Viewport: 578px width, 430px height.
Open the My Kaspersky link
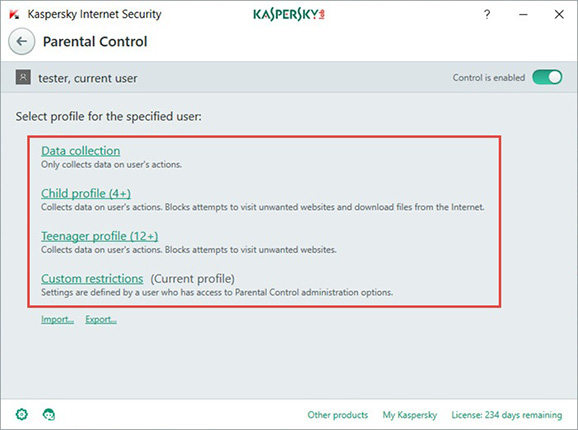[410, 415]
